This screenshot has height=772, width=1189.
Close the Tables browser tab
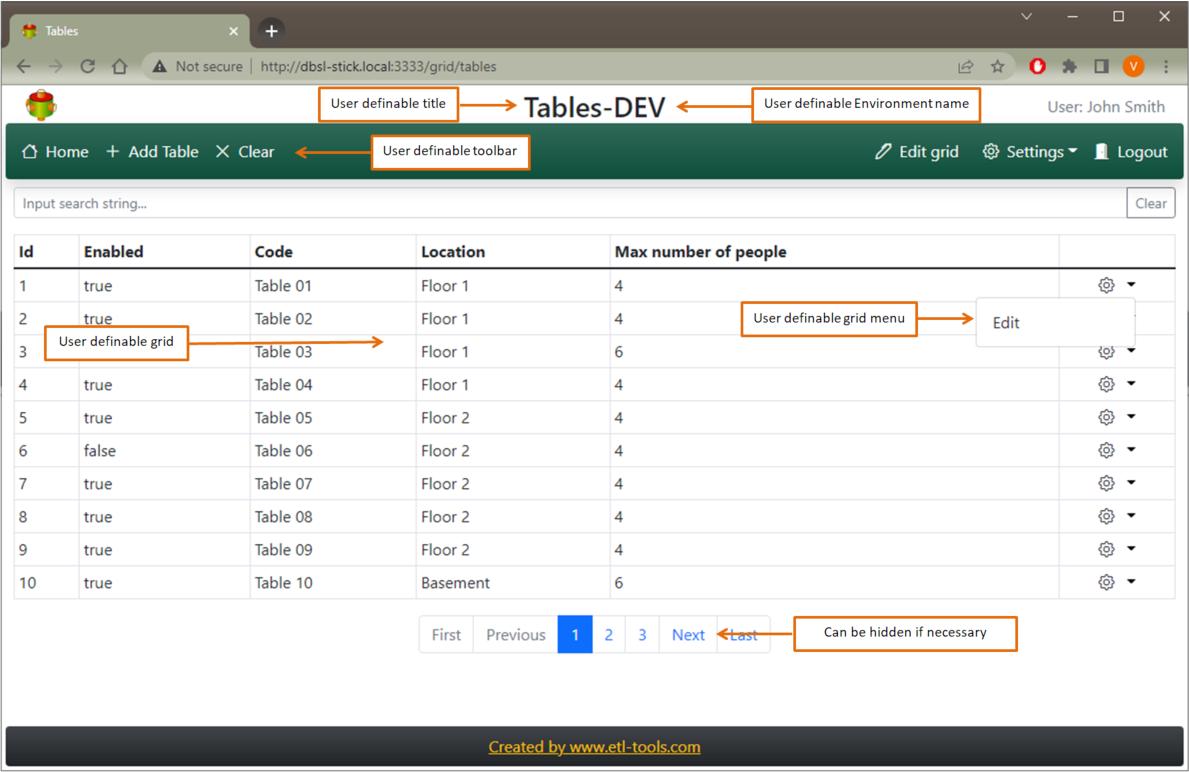tap(234, 31)
